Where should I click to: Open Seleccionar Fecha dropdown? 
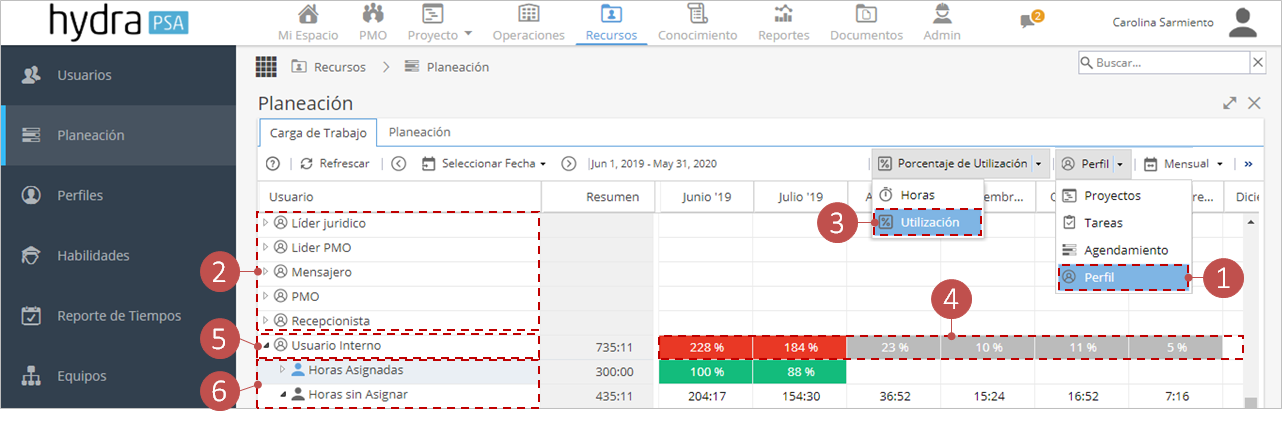click(x=485, y=163)
